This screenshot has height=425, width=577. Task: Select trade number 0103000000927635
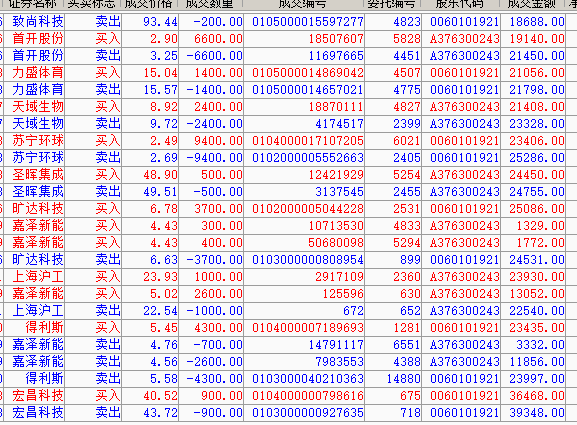pyautogui.click(x=308, y=412)
